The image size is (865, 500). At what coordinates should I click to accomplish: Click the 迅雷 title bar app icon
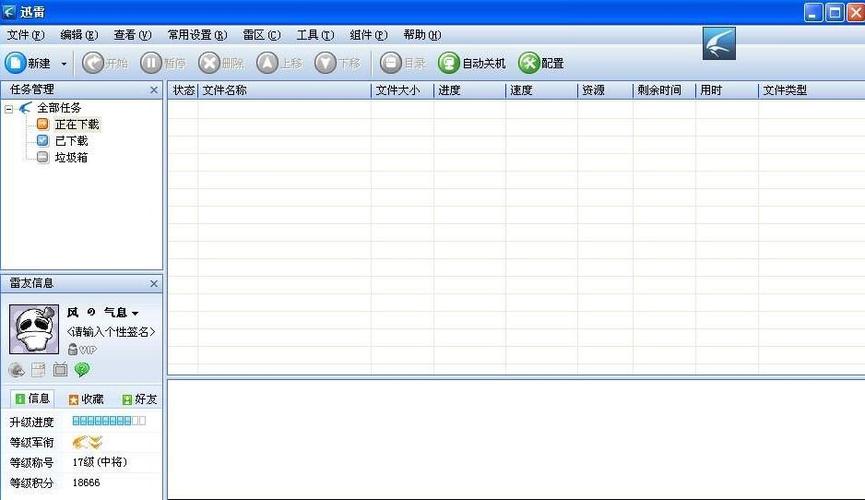click(x=9, y=12)
